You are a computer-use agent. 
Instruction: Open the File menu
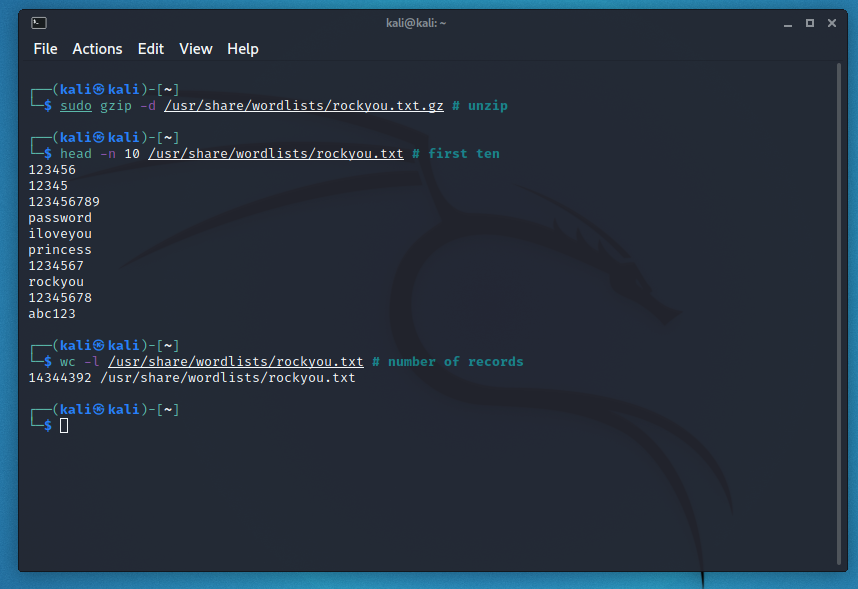point(45,49)
